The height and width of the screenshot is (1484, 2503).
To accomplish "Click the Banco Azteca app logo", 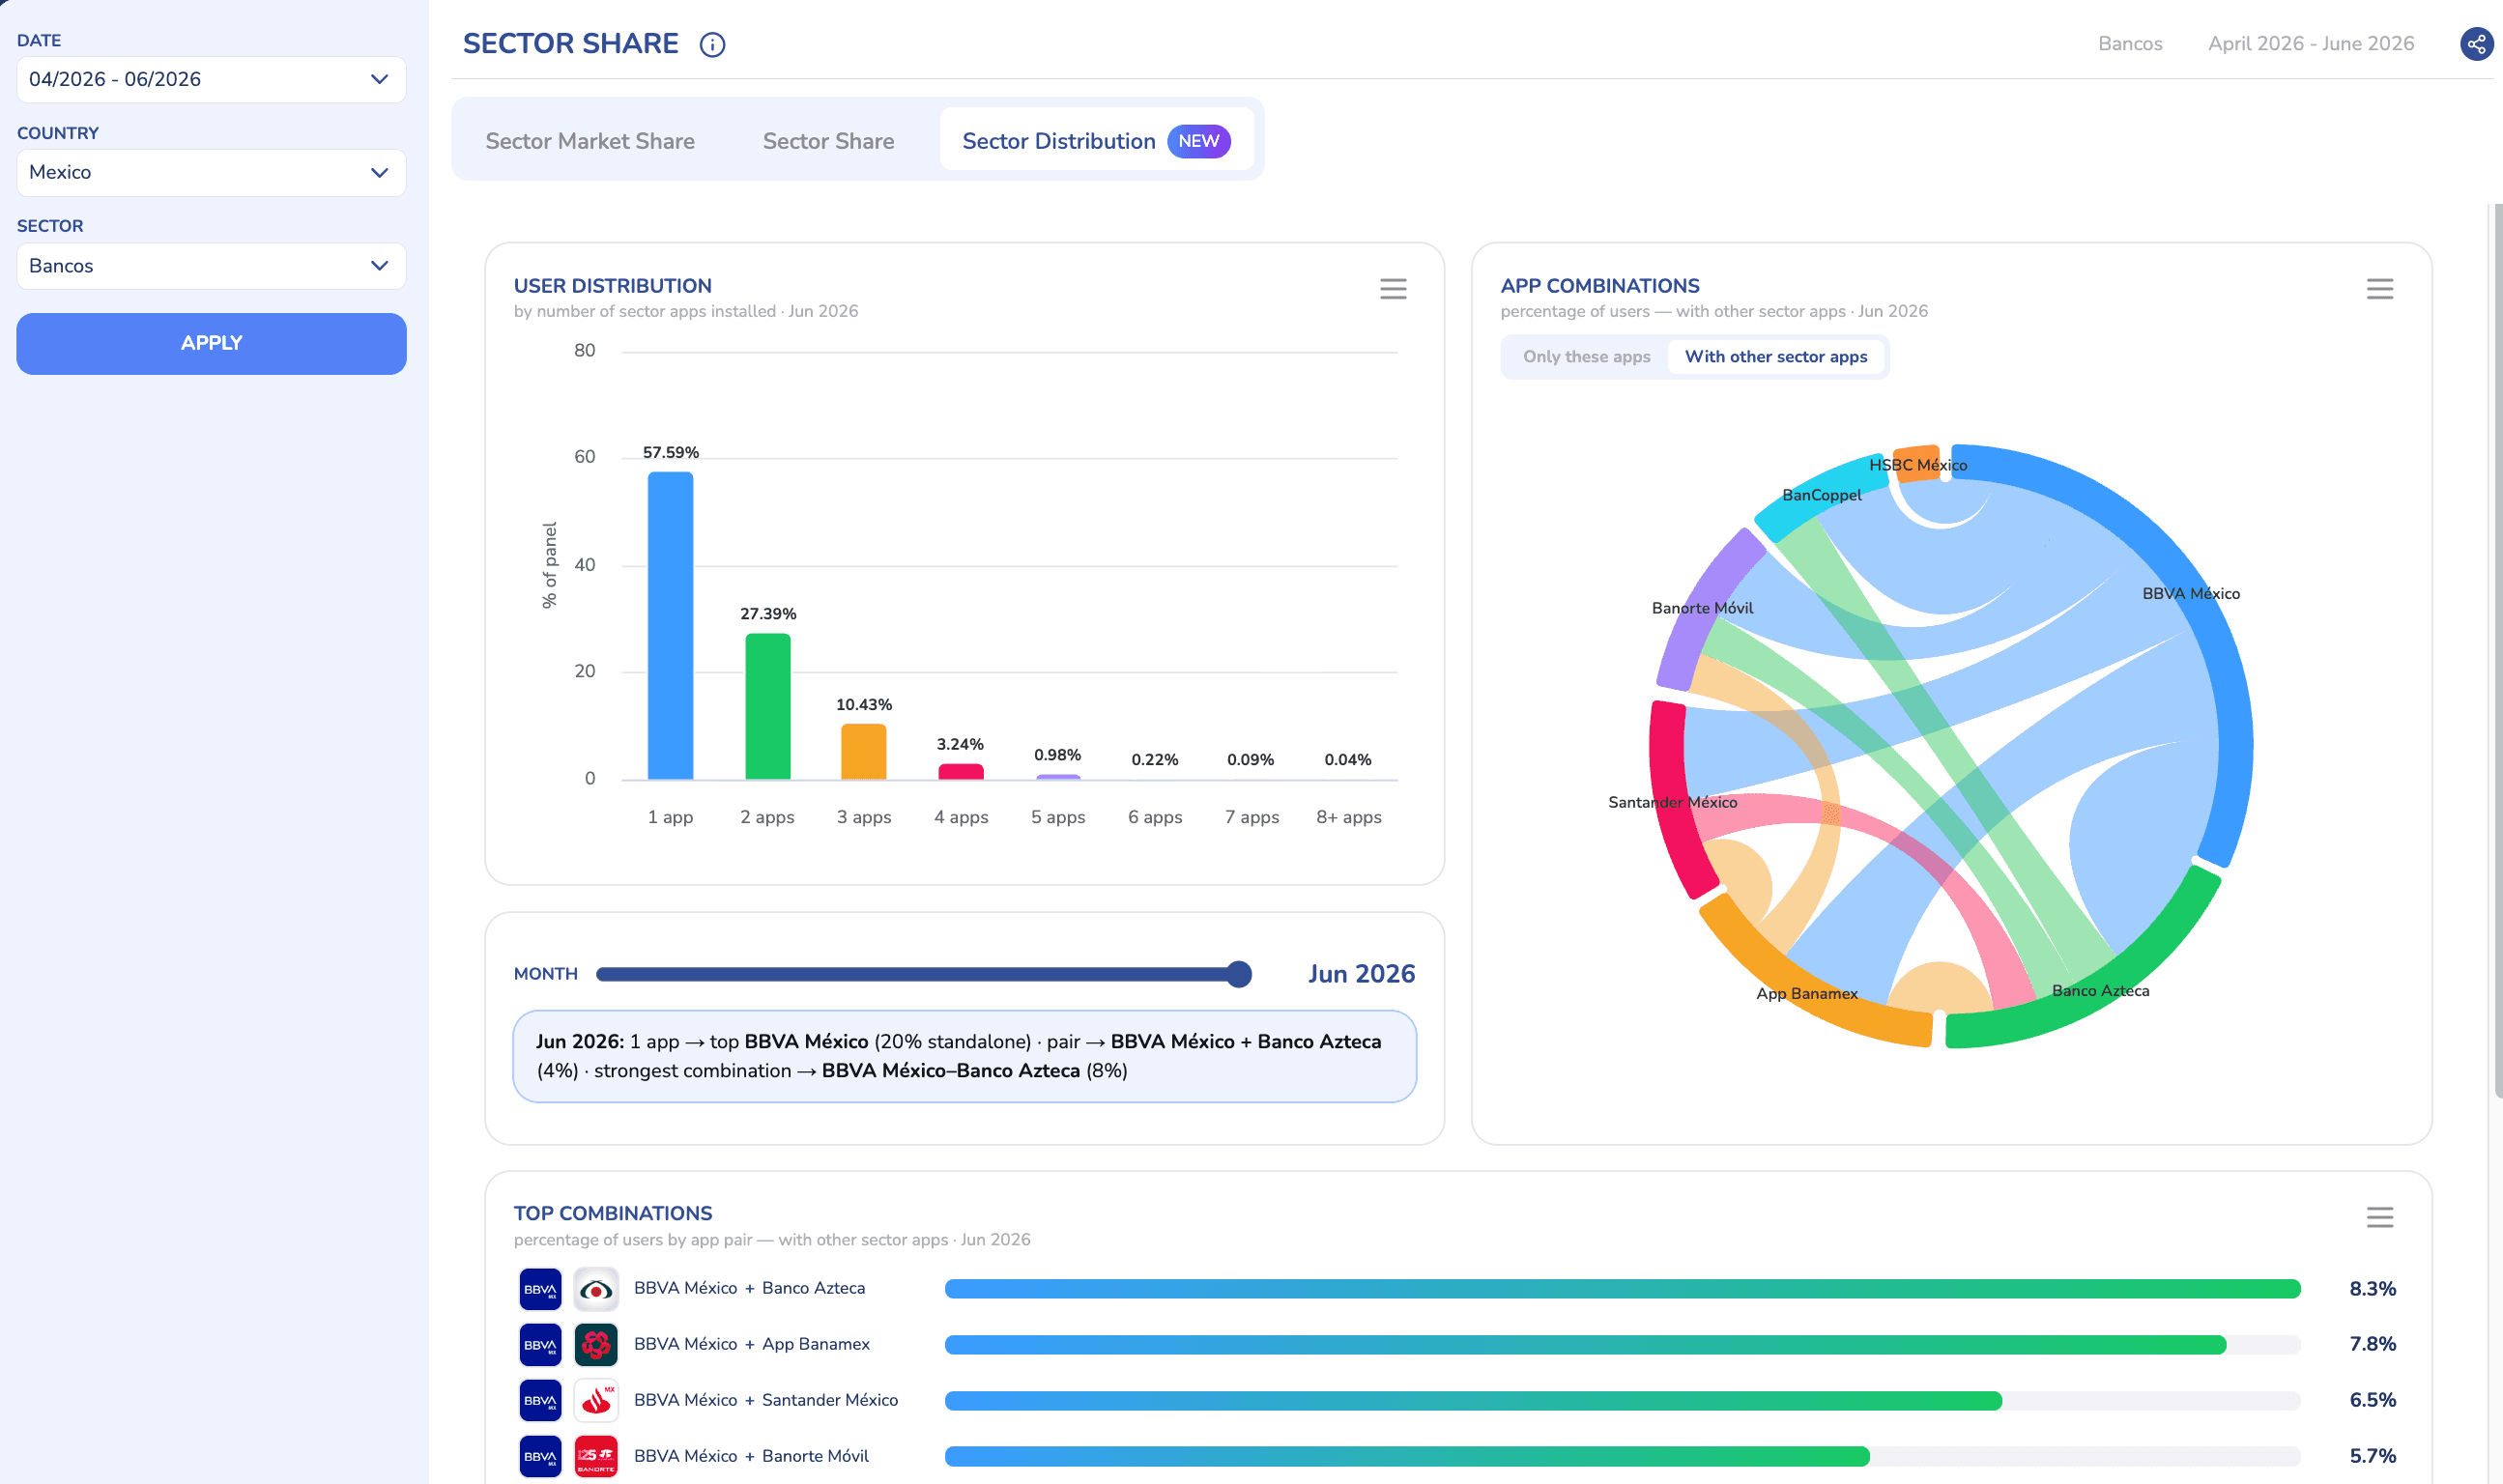I will (x=596, y=1289).
